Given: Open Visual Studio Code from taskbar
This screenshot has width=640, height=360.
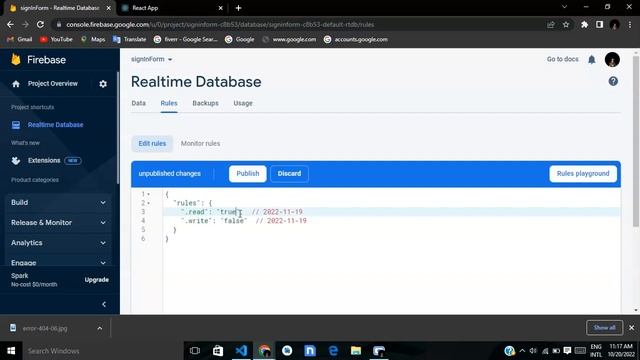Looking at the screenshot, I should [x=241, y=351].
